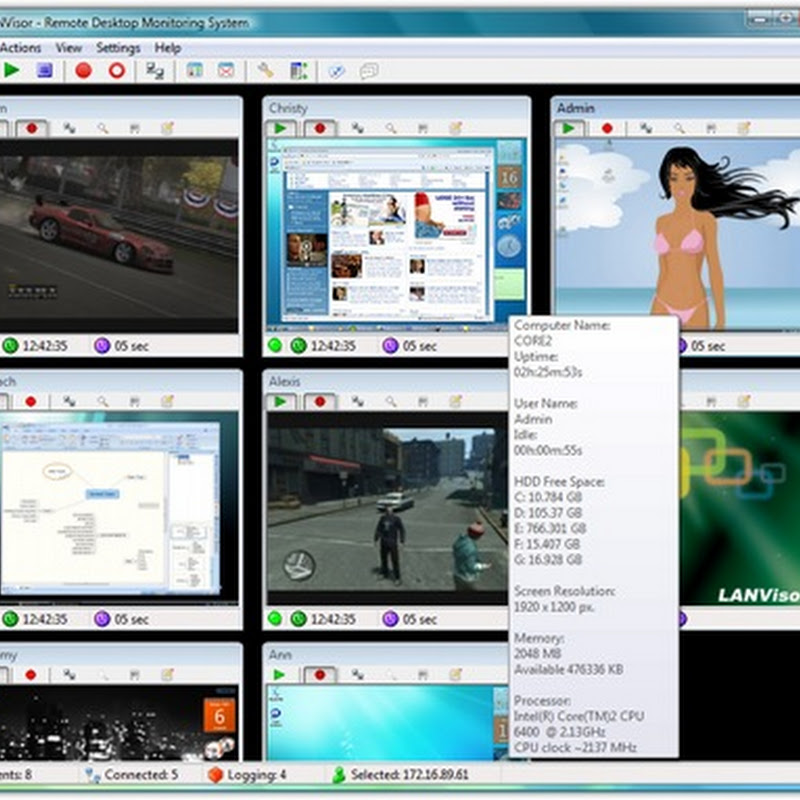Image resolution: width=800 pixels, height=800 pixels.
Task: Toggle the red record button in Ann panel
Action: click(x=320, y=674)
